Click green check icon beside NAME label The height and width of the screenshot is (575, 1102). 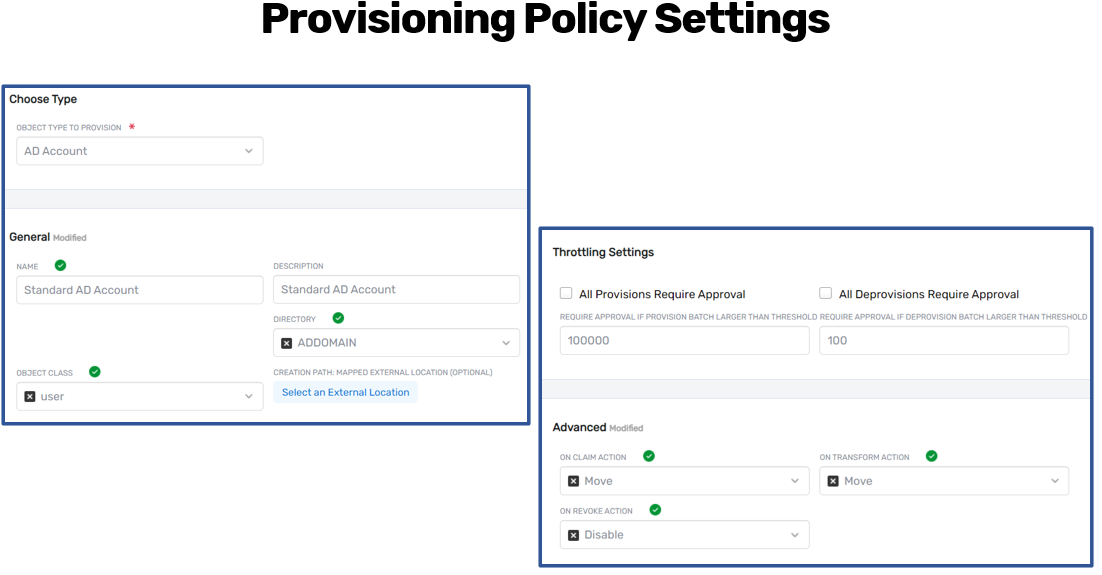[60, 265]
